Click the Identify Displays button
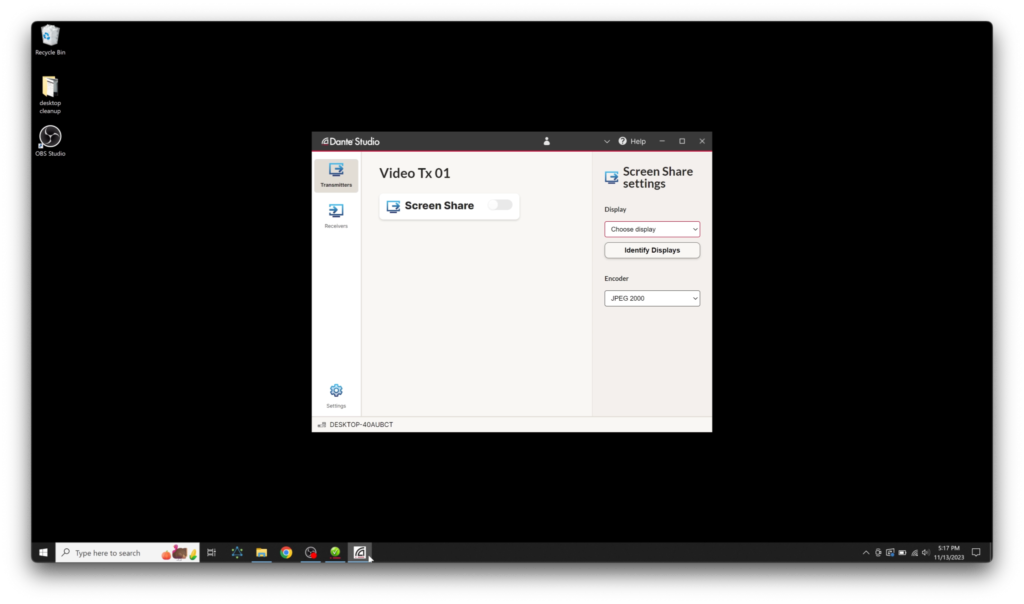The height and width of the screenshot is (604, 1024). click(x=652, y=250)
